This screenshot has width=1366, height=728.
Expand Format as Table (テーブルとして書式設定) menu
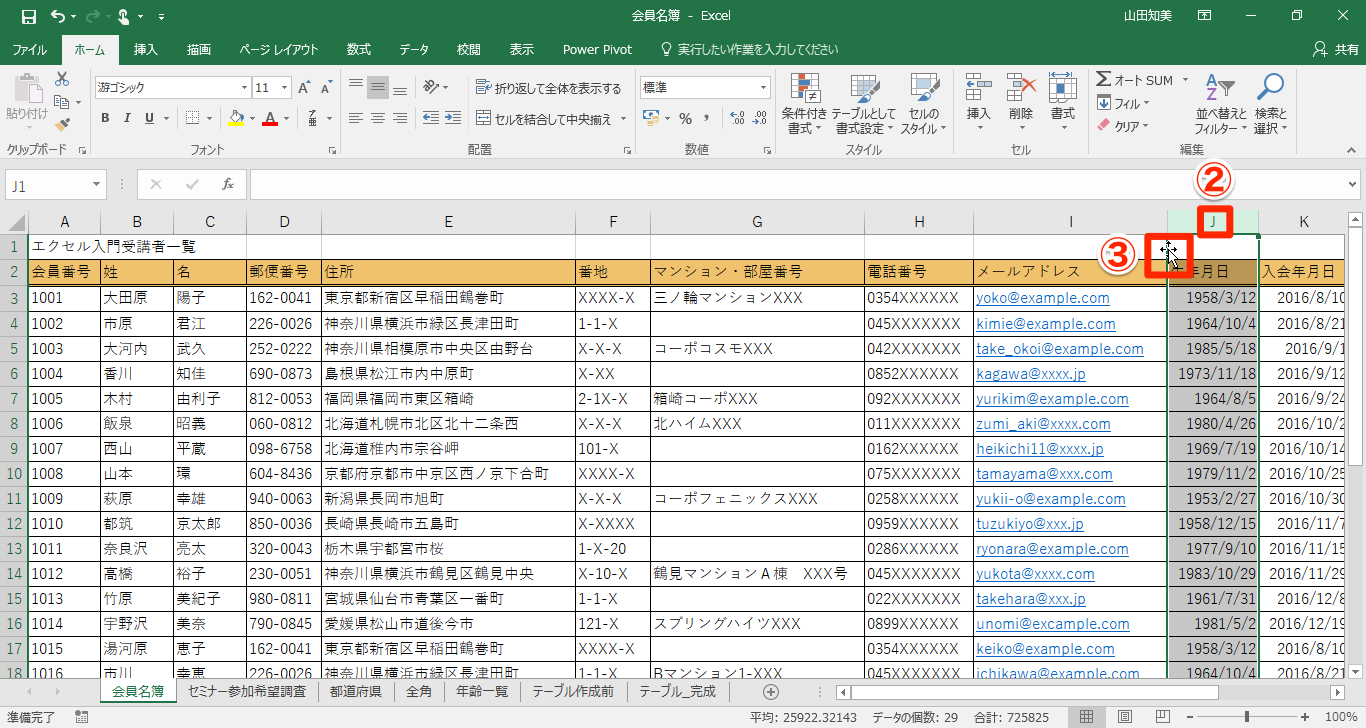pyautogui.click(x=863, y=103)
